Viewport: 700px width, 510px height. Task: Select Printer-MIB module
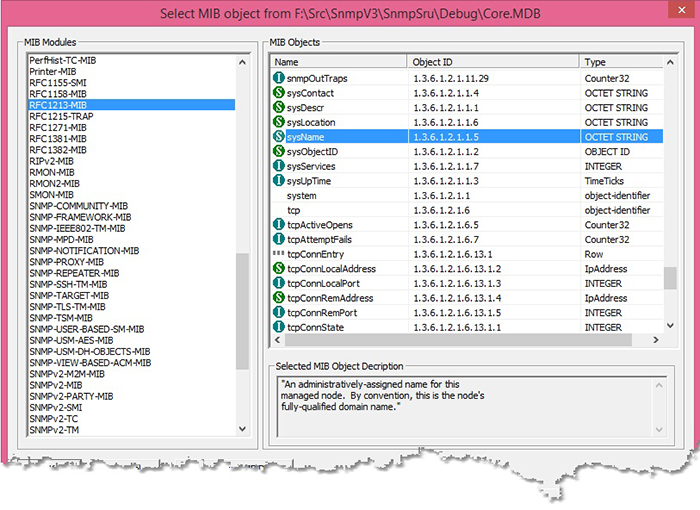[53, 71]
